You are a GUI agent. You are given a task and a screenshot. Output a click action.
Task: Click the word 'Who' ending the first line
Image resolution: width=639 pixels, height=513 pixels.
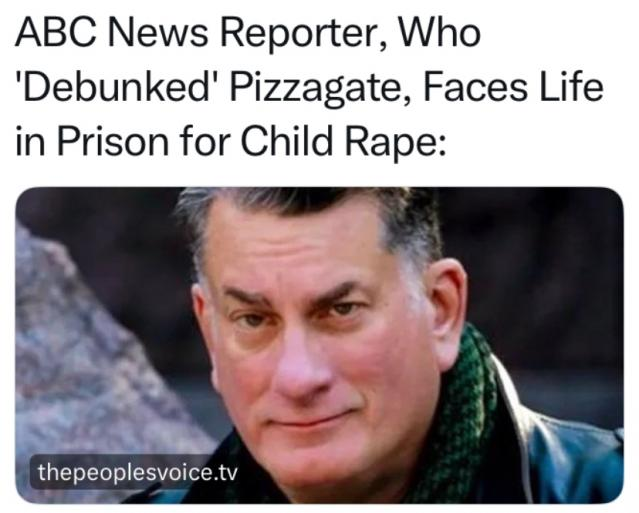coord(439,33)
